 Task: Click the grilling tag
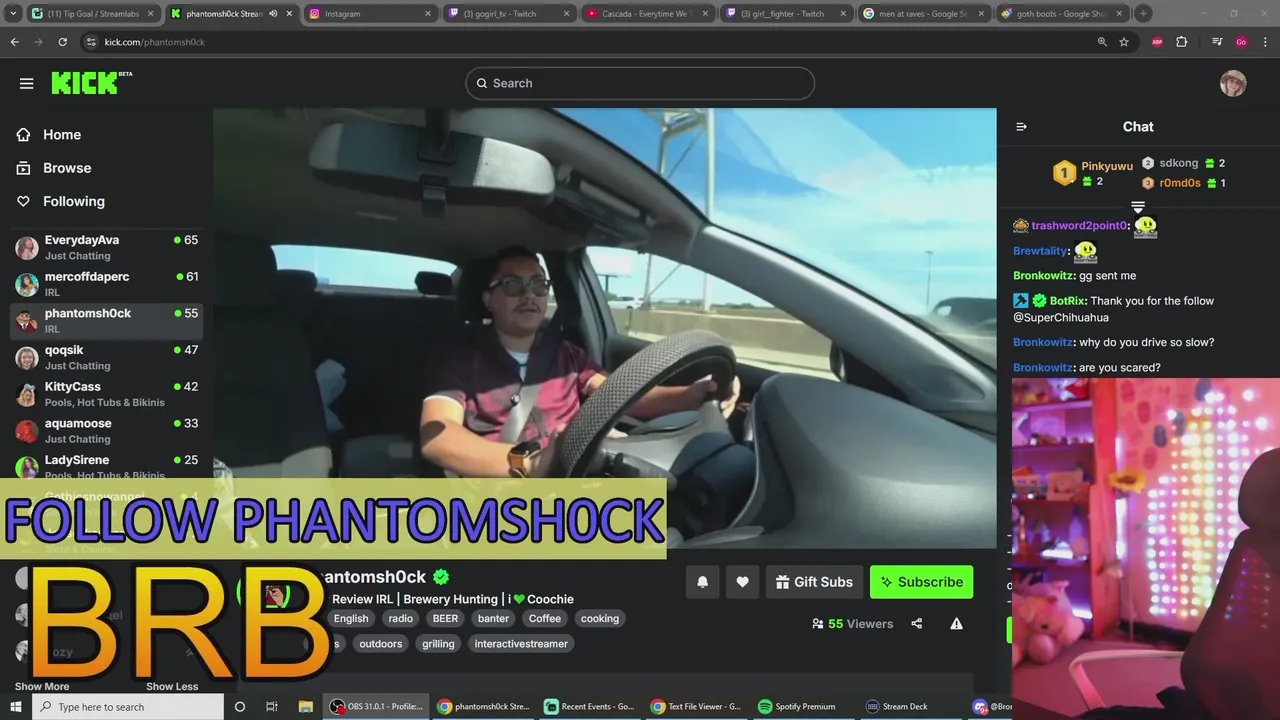point(438,644)
